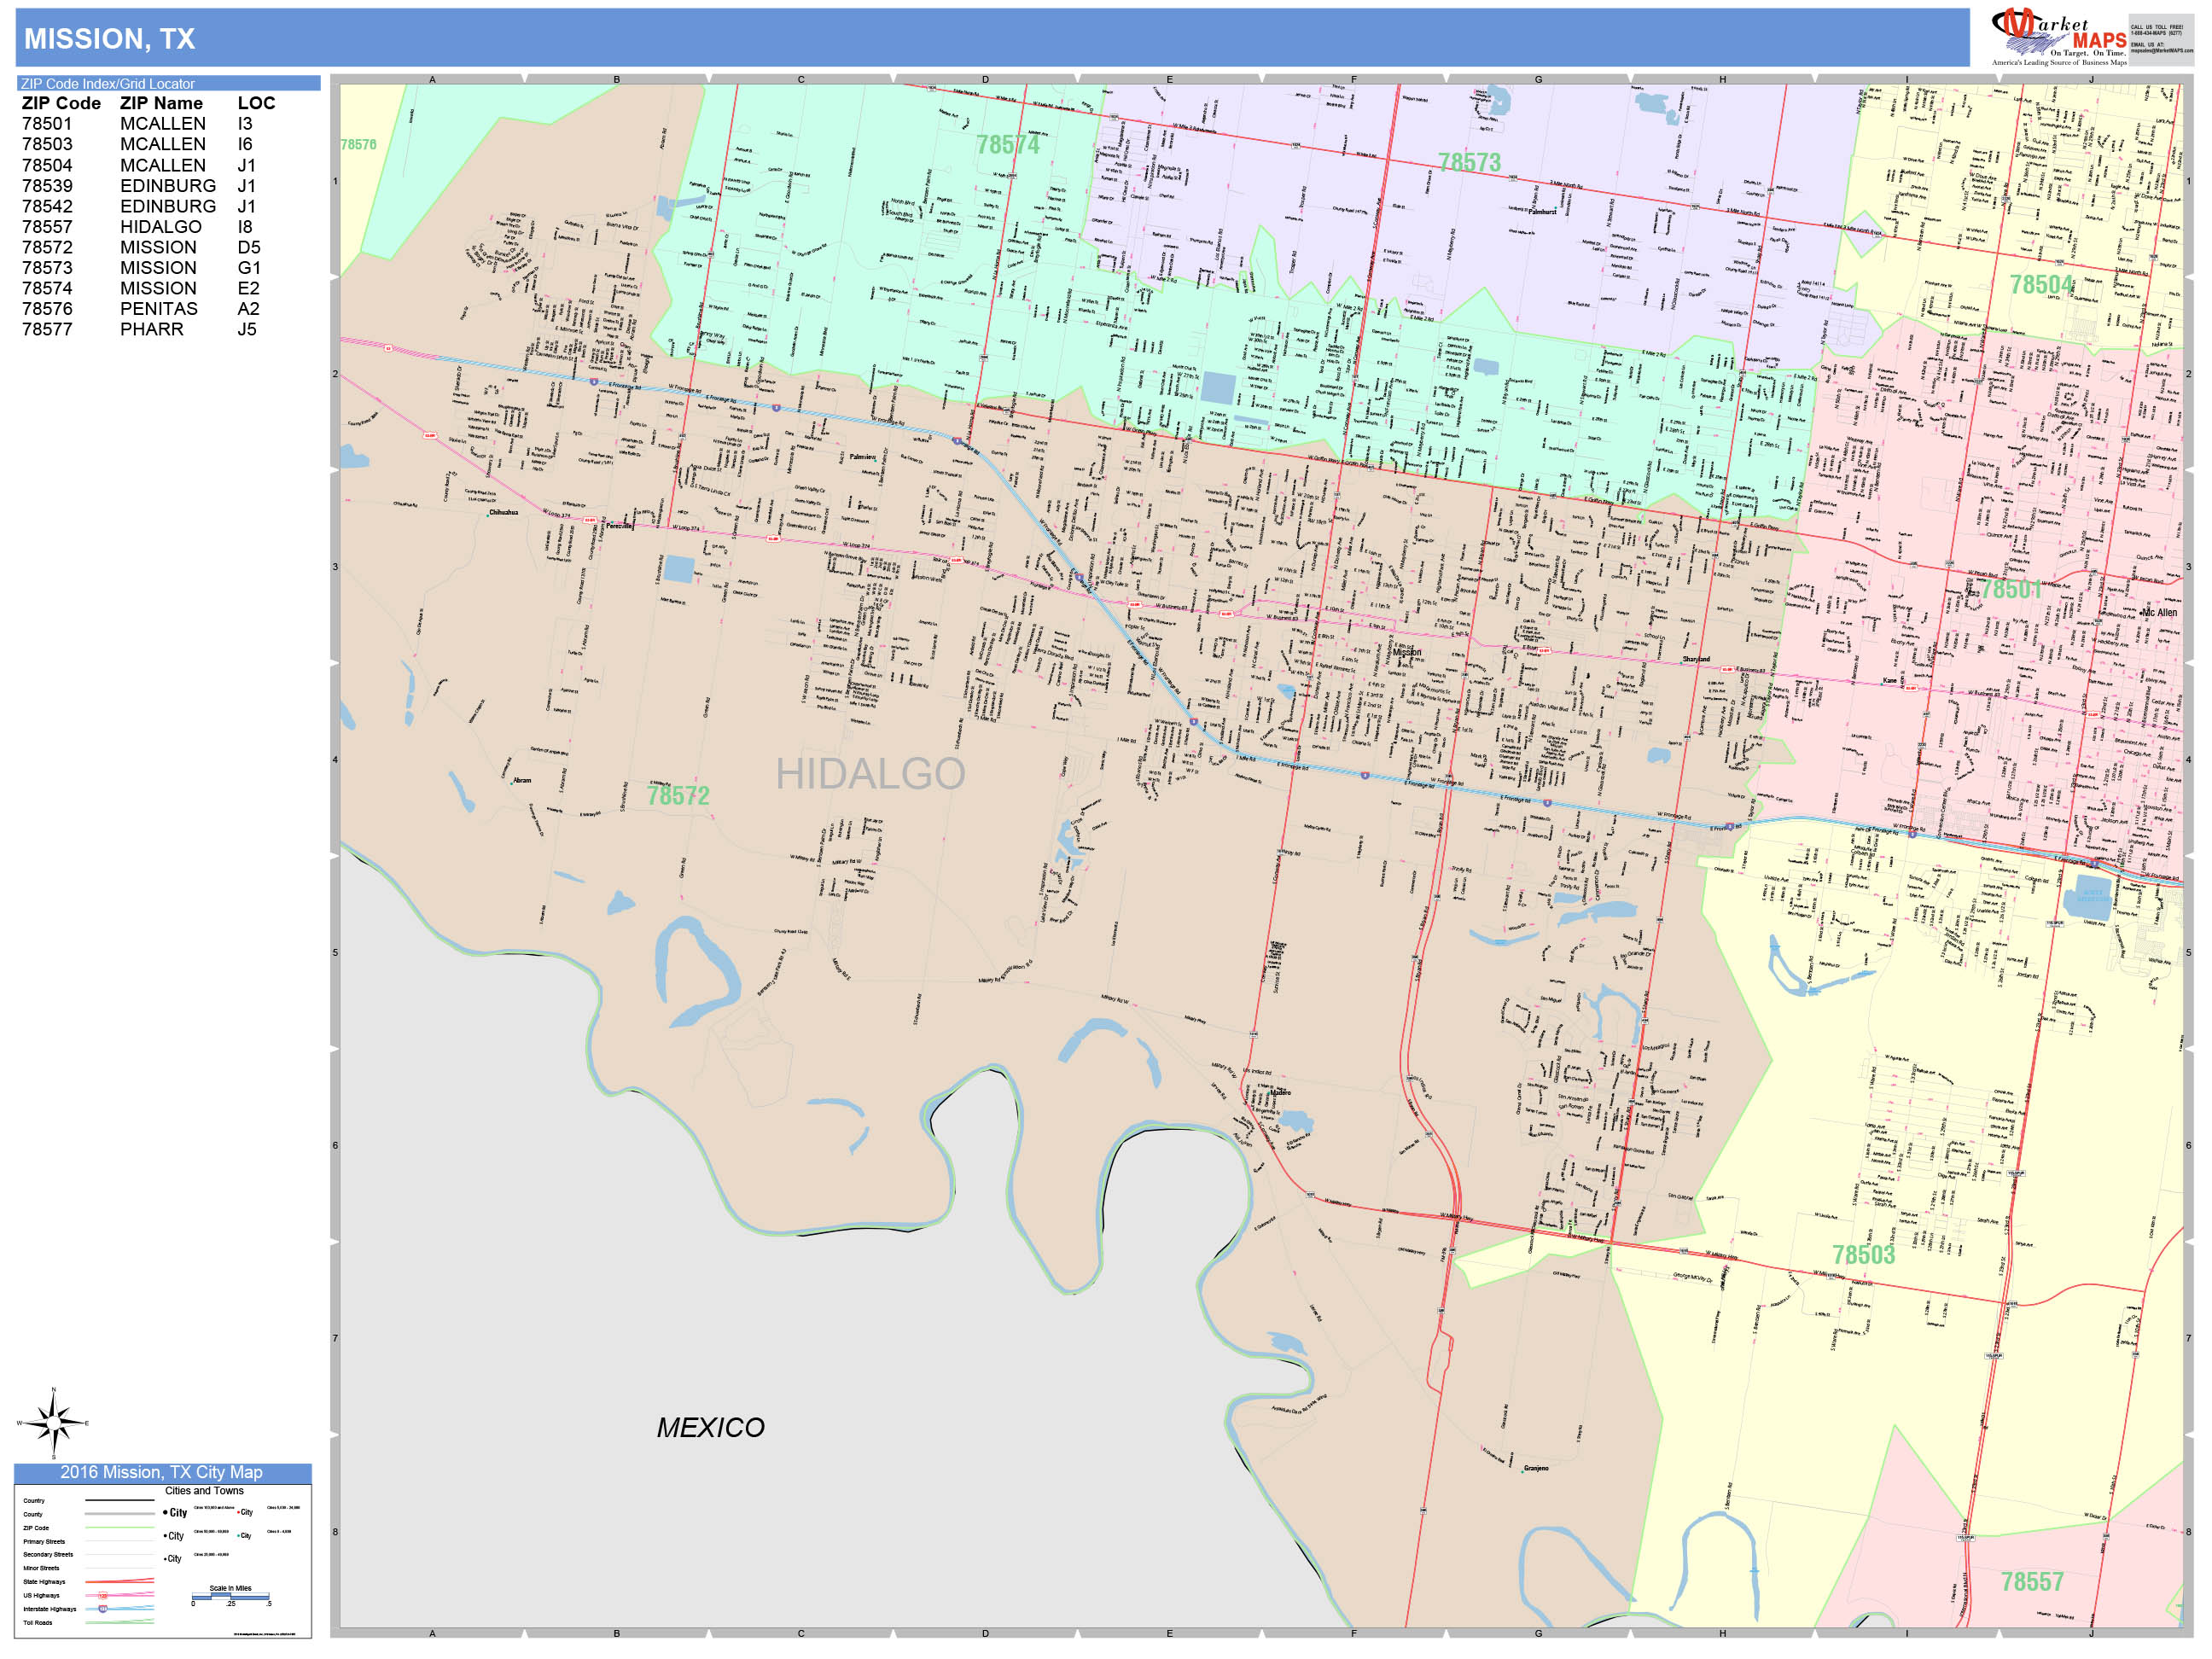
Task: Expand the Cities and Towns legend section
Action: point(205,1491)
